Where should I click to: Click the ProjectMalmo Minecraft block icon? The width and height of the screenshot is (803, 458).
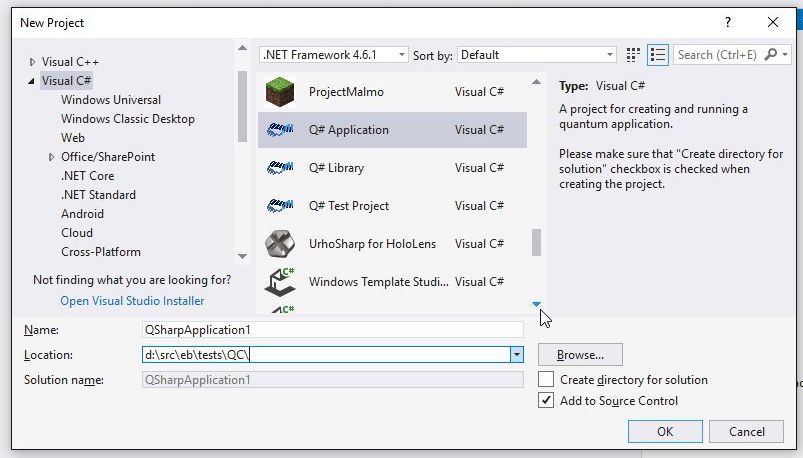tap(279, 92)
